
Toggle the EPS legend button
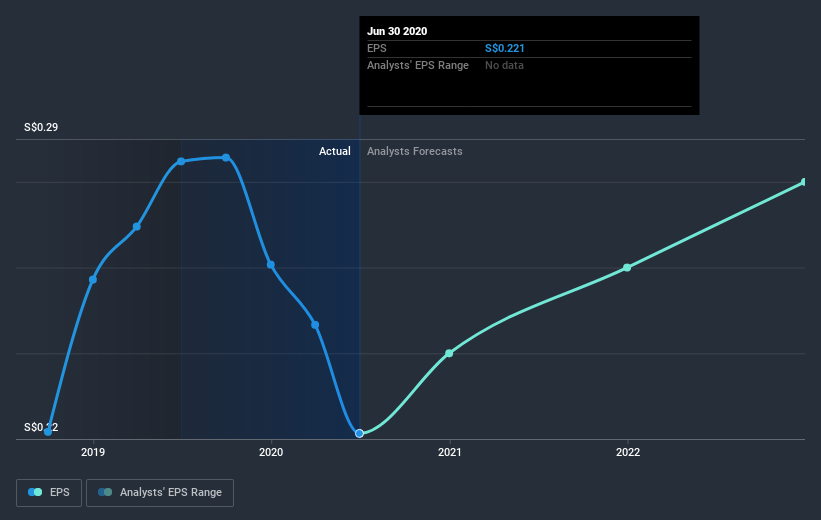[x=49, y=493]
